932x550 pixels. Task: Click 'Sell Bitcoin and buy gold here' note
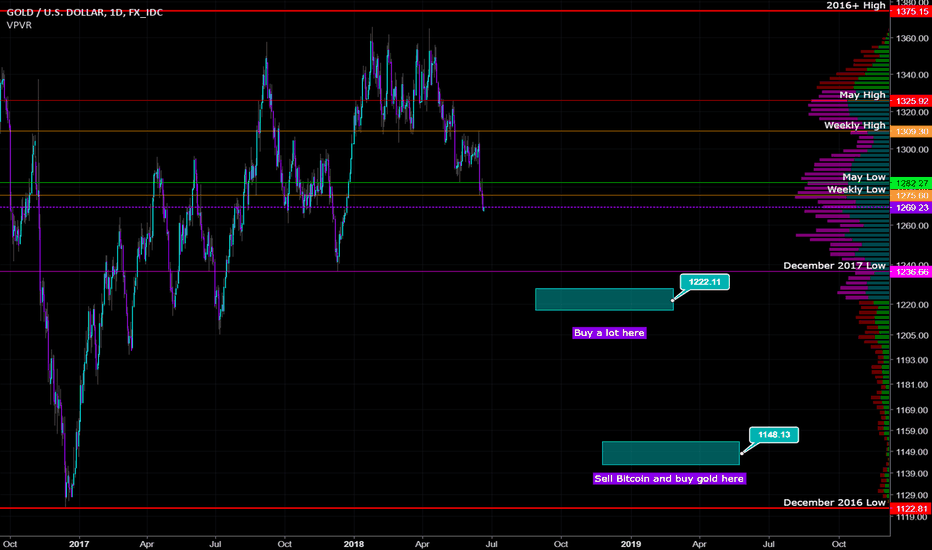tap(669, 479)
